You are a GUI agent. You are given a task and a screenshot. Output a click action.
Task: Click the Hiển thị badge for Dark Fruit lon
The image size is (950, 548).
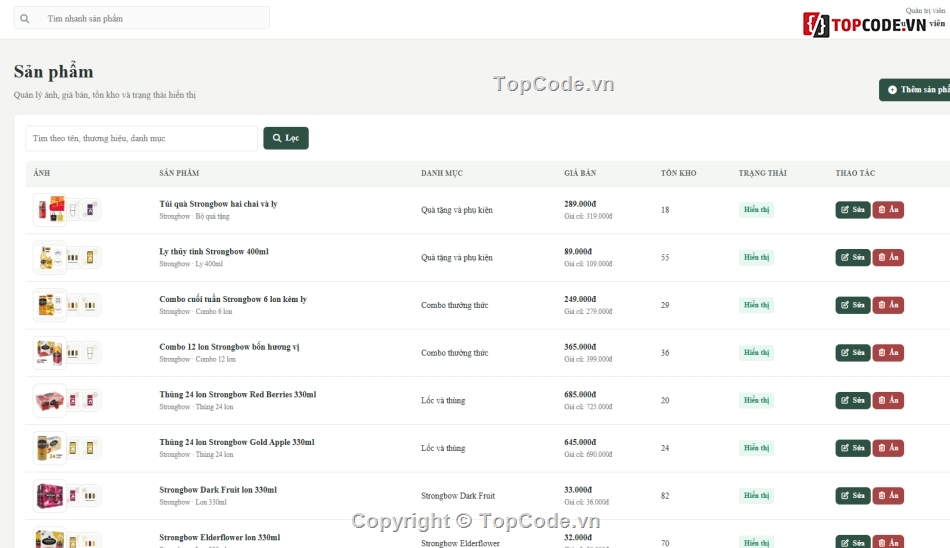pyautogui.click(x=756, y=496)
